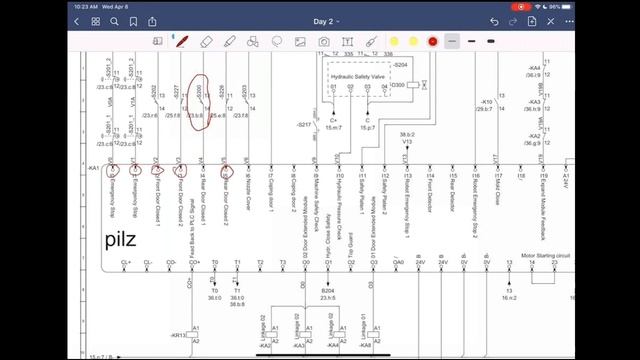This screenshot has width=640, height=360.
Task: Select the Camera tool
Action: click(324, 42)
